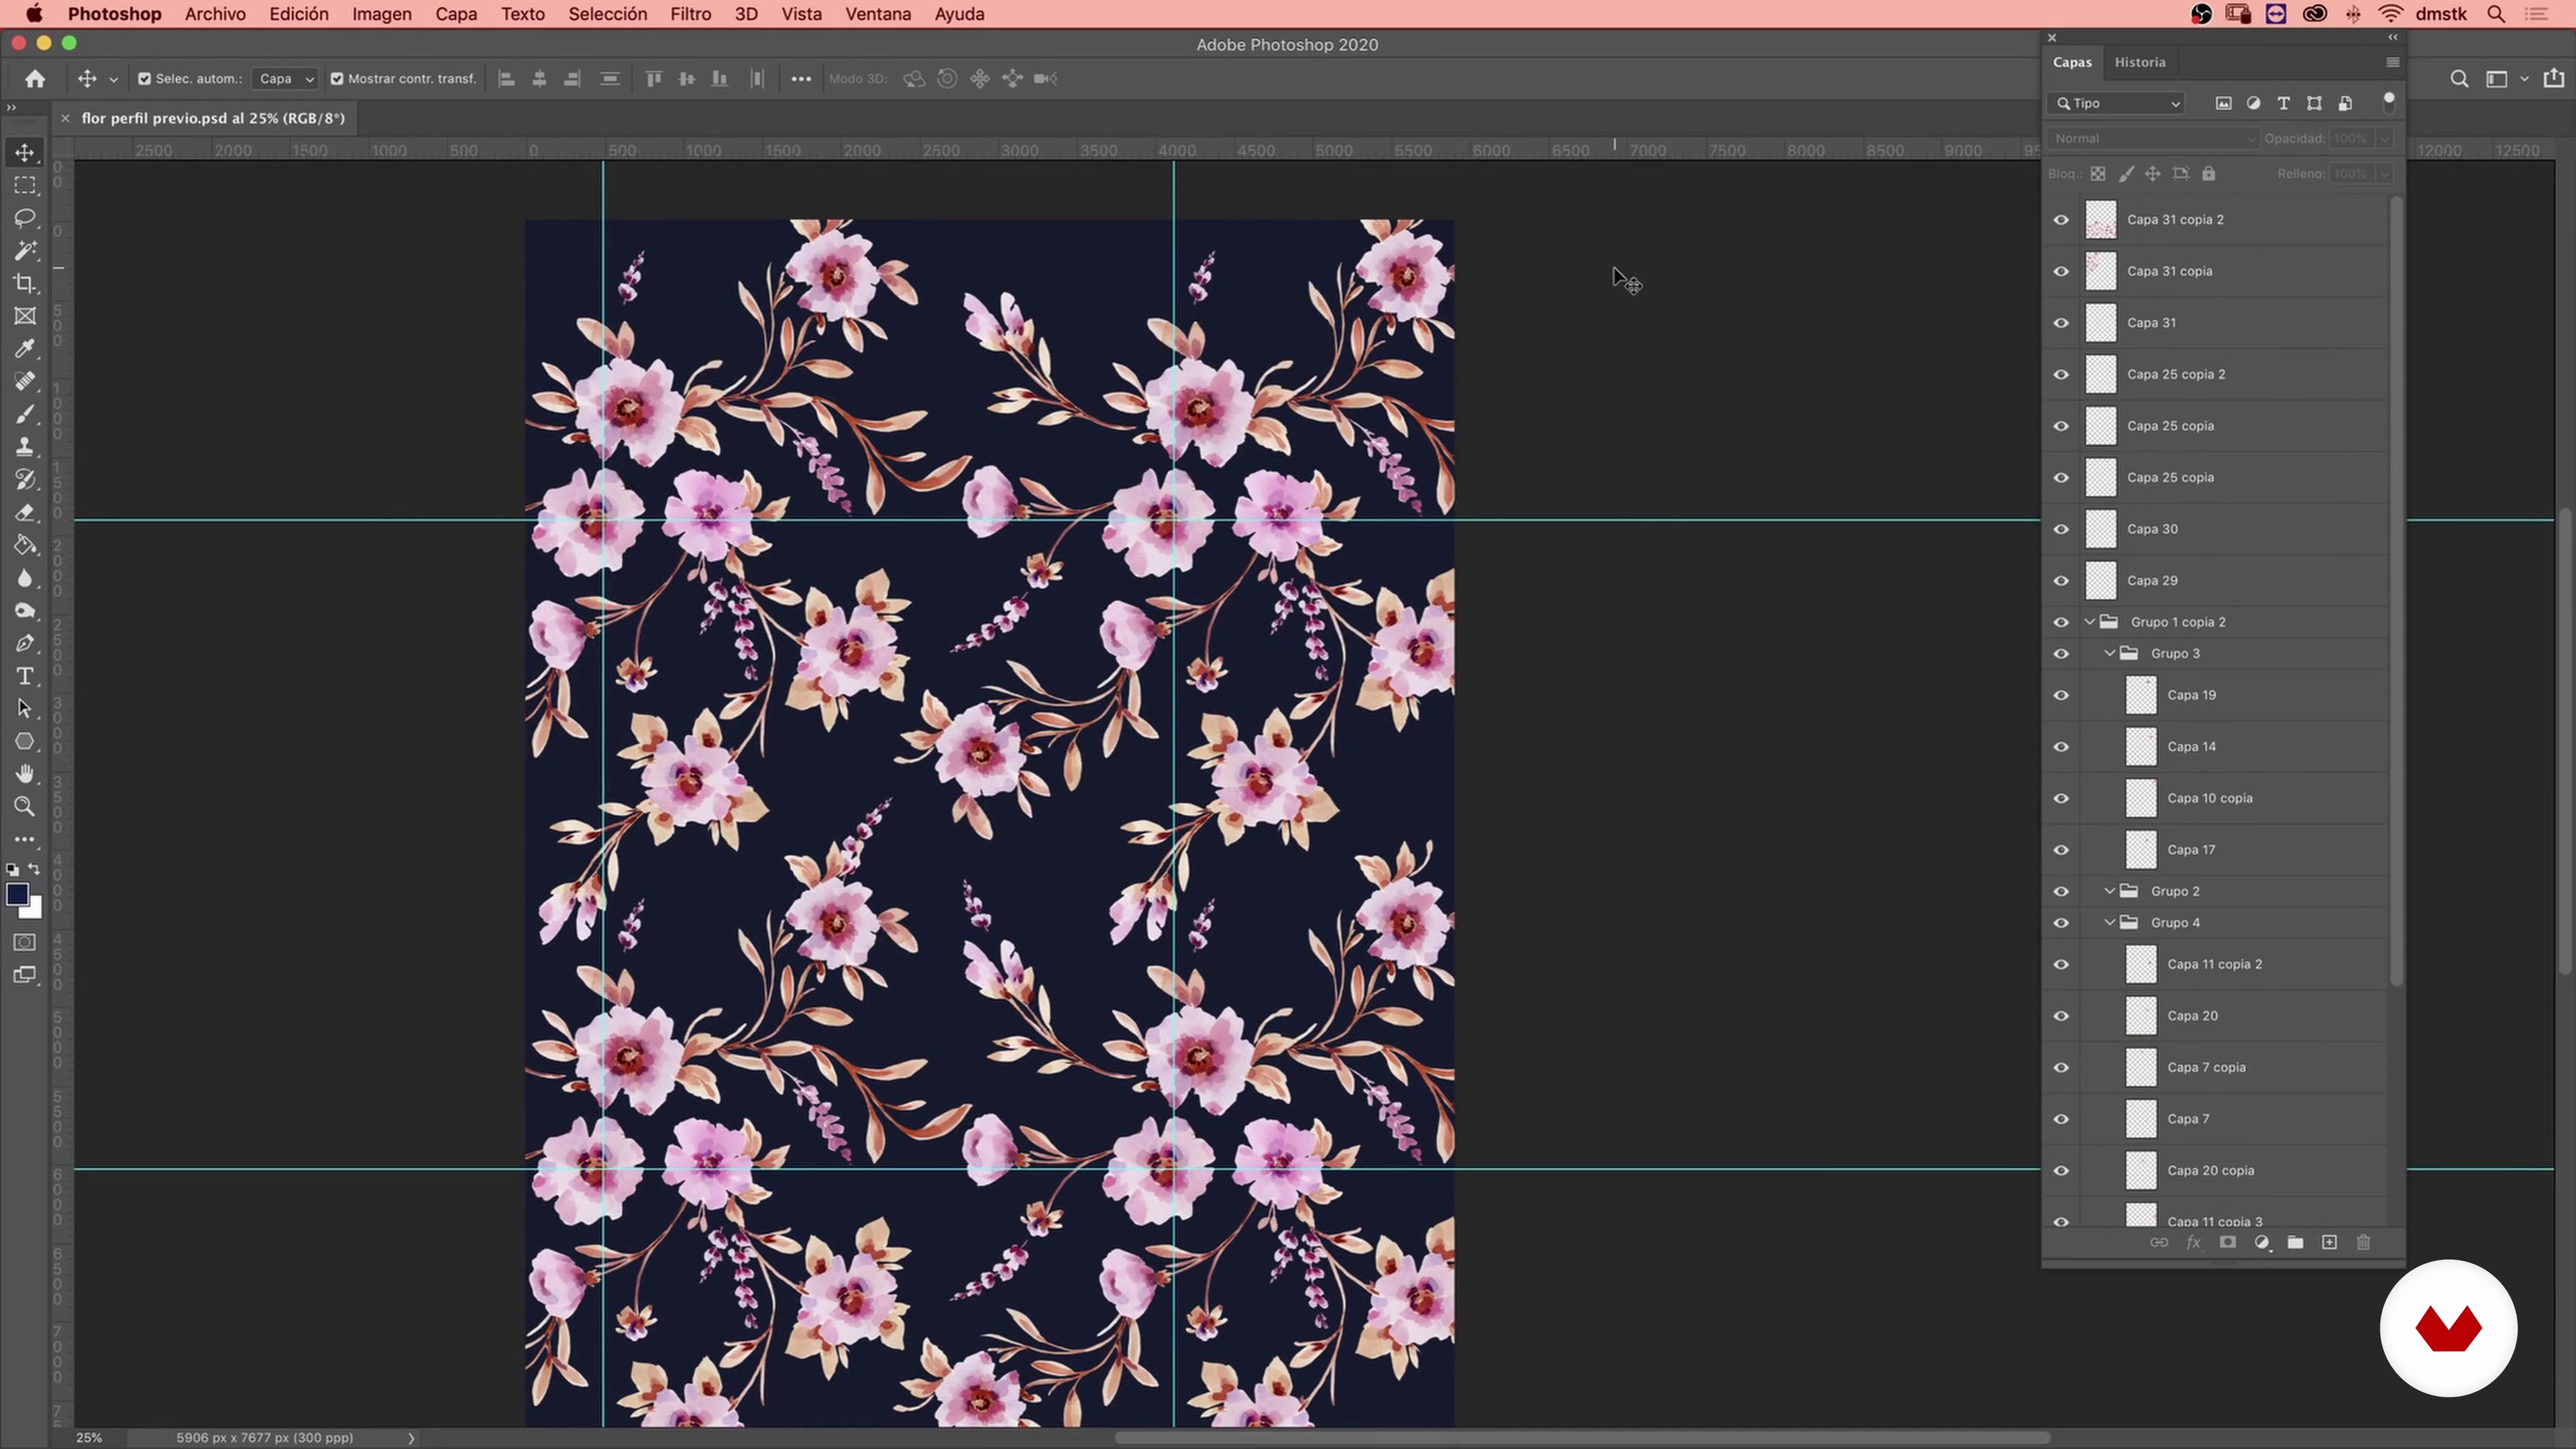Open the Capa auto-select dropdown
The width and height of the screenshot is (2576, 1449).
click(285, 79)
